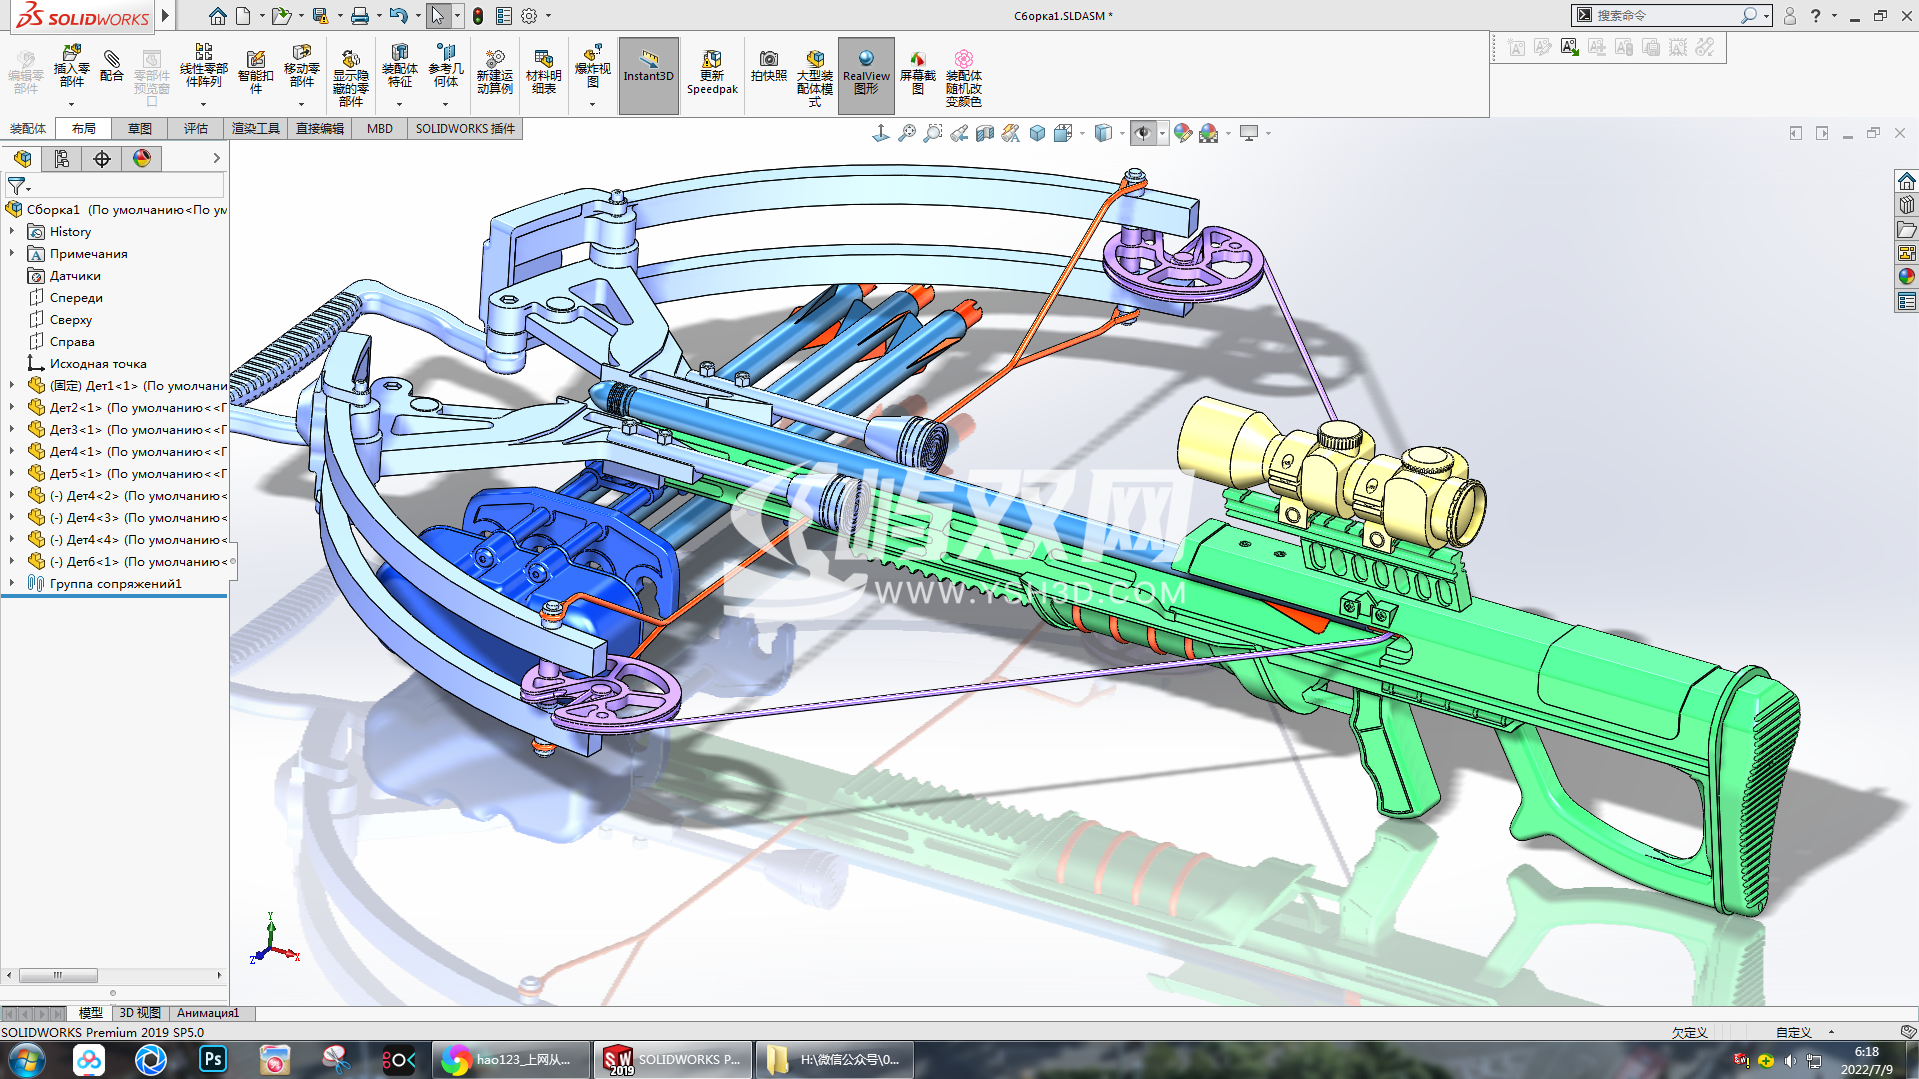
Task: Expand the History folder in the tree
Action: point(12,232)
